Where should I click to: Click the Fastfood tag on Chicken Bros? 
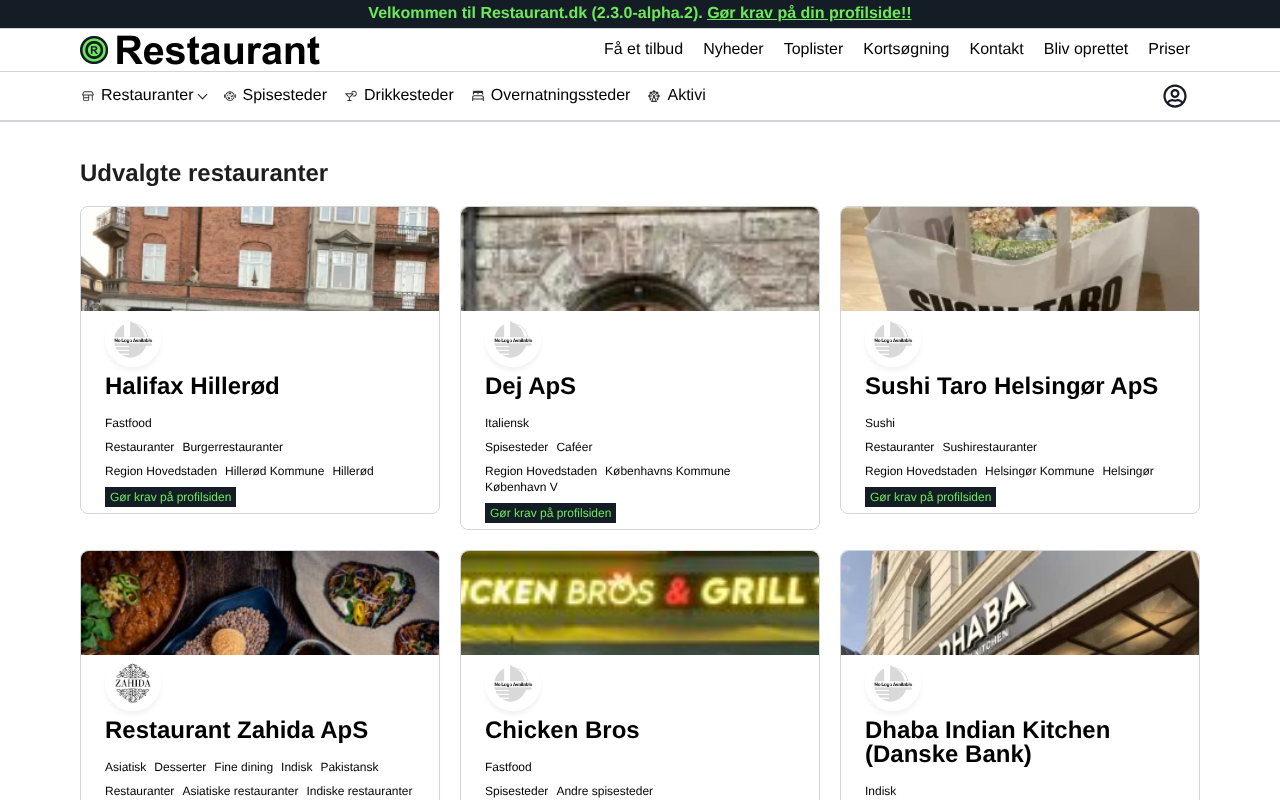point(508,767)
